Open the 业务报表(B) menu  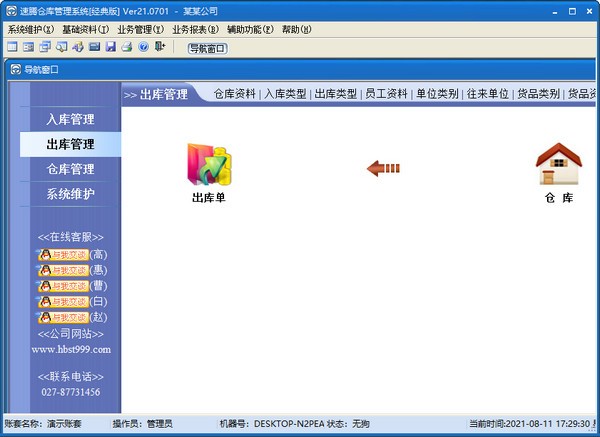195,29
